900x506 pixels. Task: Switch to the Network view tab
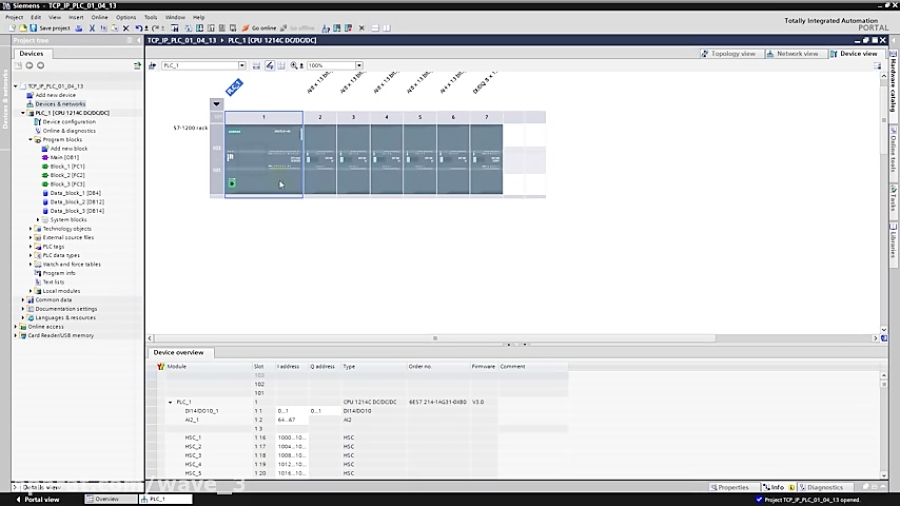click(792, 53)
